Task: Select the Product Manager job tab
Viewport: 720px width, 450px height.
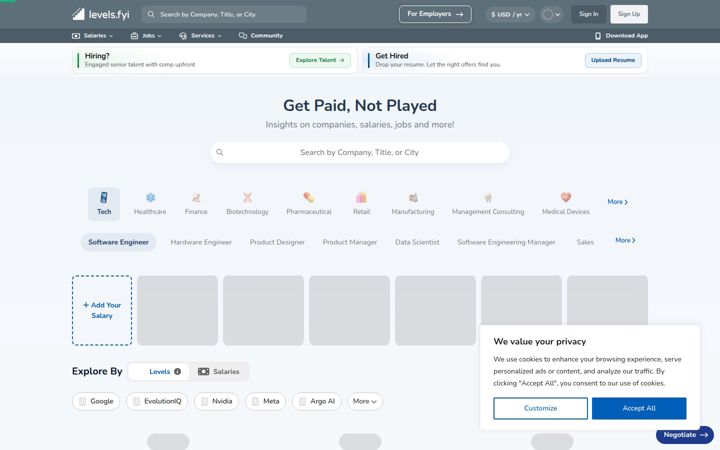Action: tap(350, 242)
